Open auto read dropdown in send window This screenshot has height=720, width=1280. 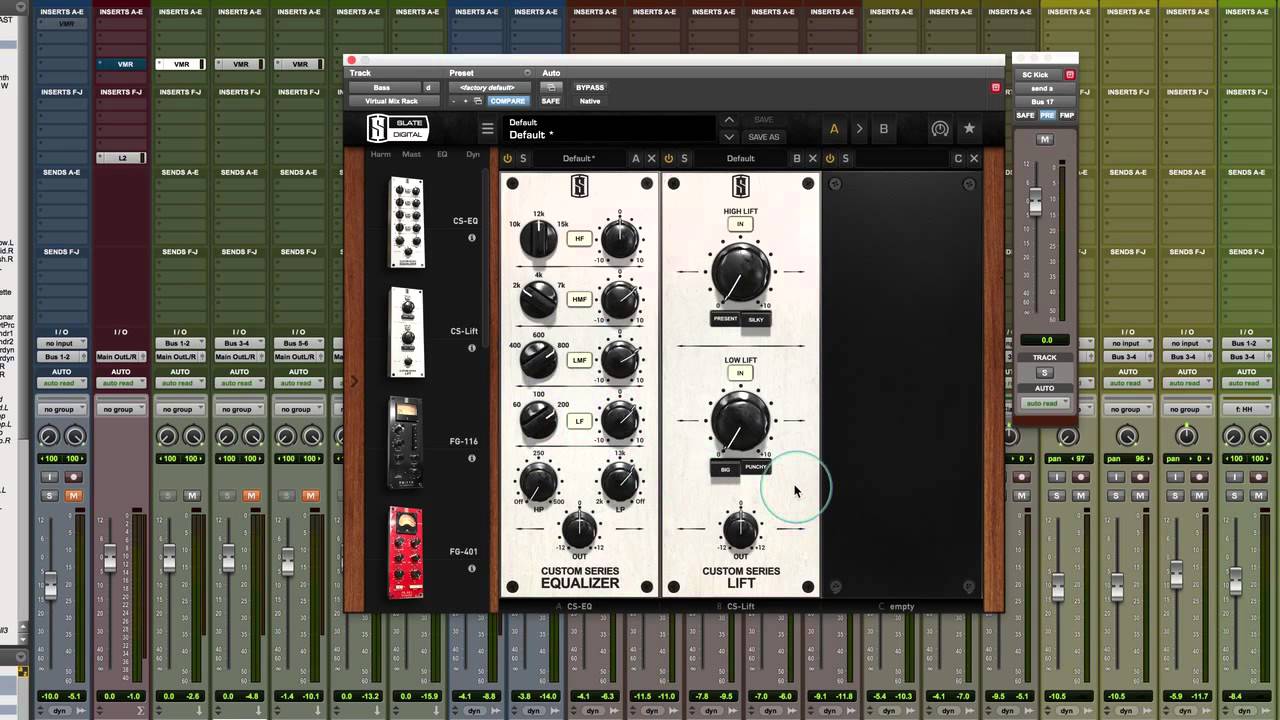[x=1044, y=403]
